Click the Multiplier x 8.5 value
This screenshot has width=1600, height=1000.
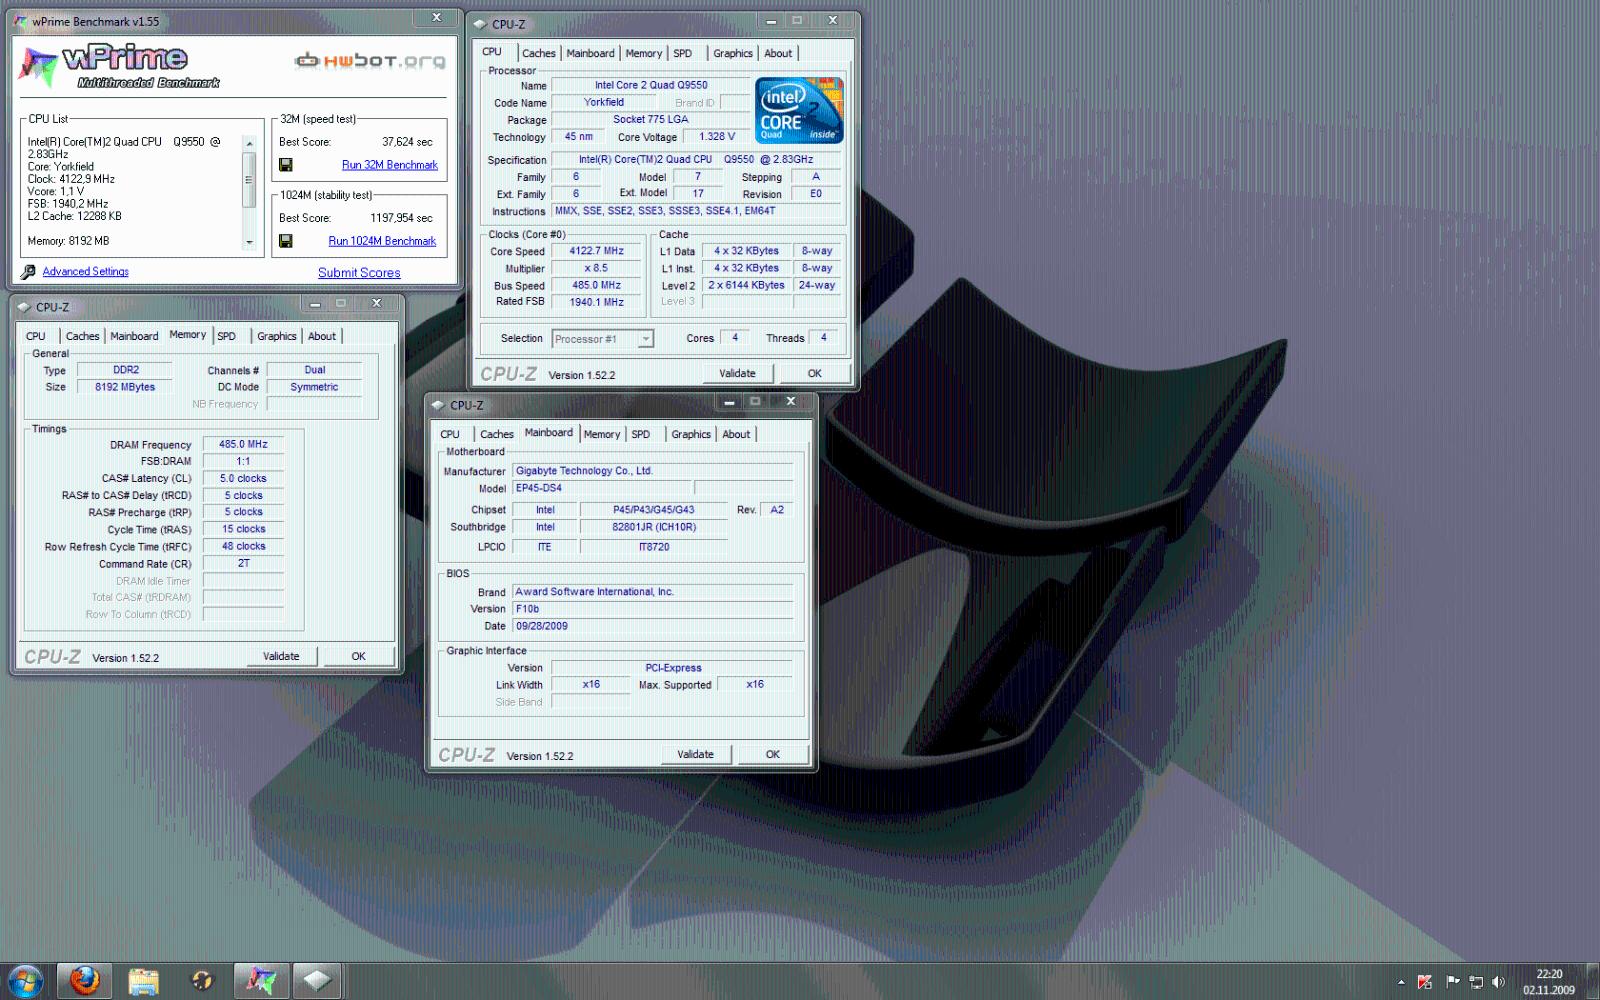pyautogui.click(x=596, y=268)
